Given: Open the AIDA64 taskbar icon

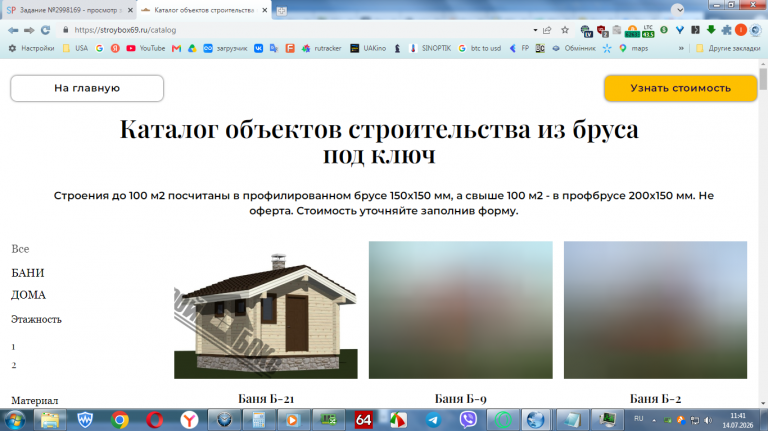Looking at the screenshot, I should click(x=363, y=420).
